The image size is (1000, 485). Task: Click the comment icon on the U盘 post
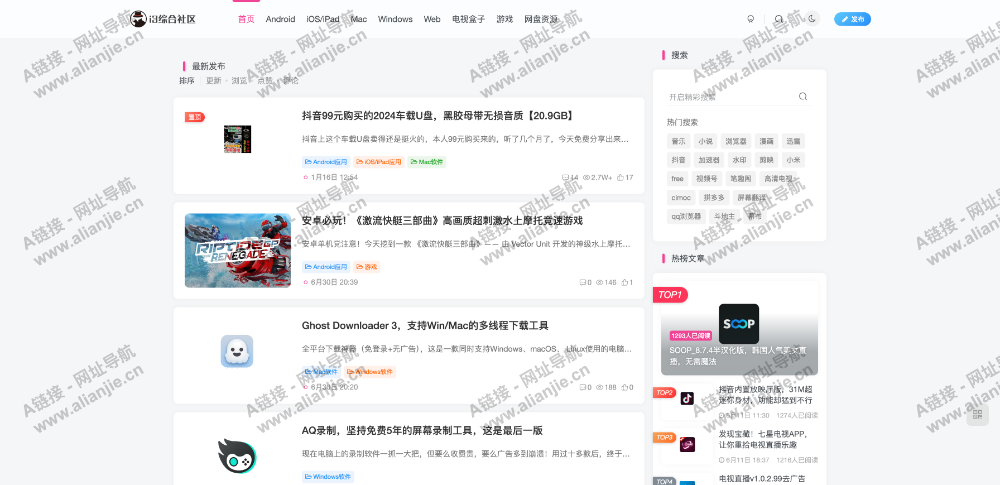[x=565, y=177]
